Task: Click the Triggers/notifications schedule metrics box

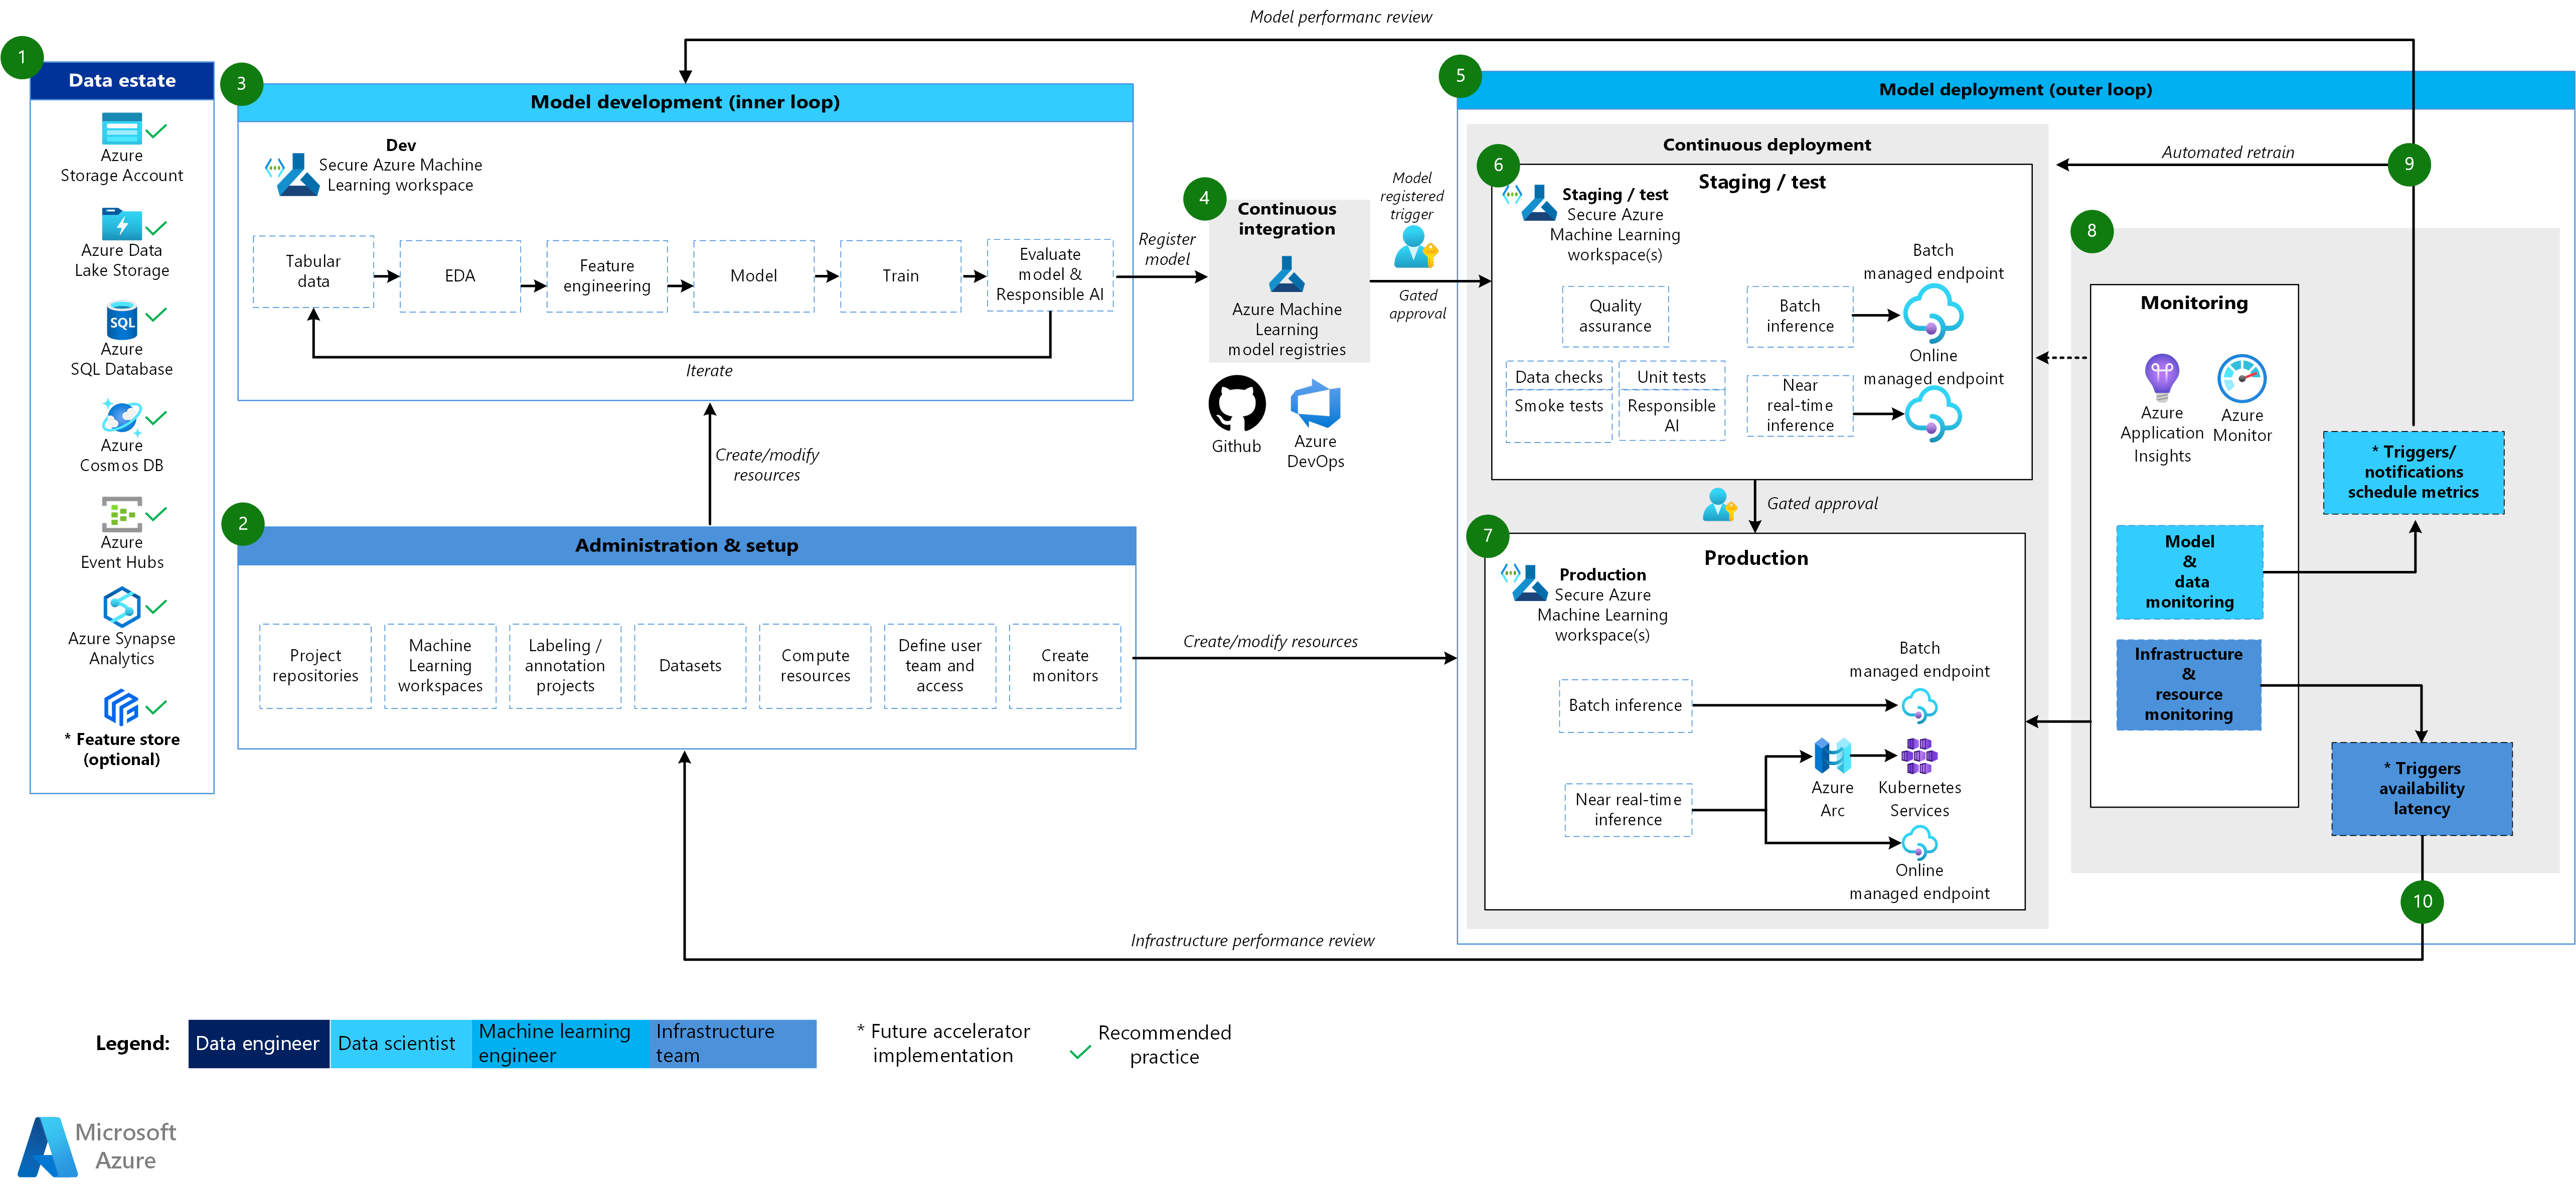Action: [x=2413, y=472]
